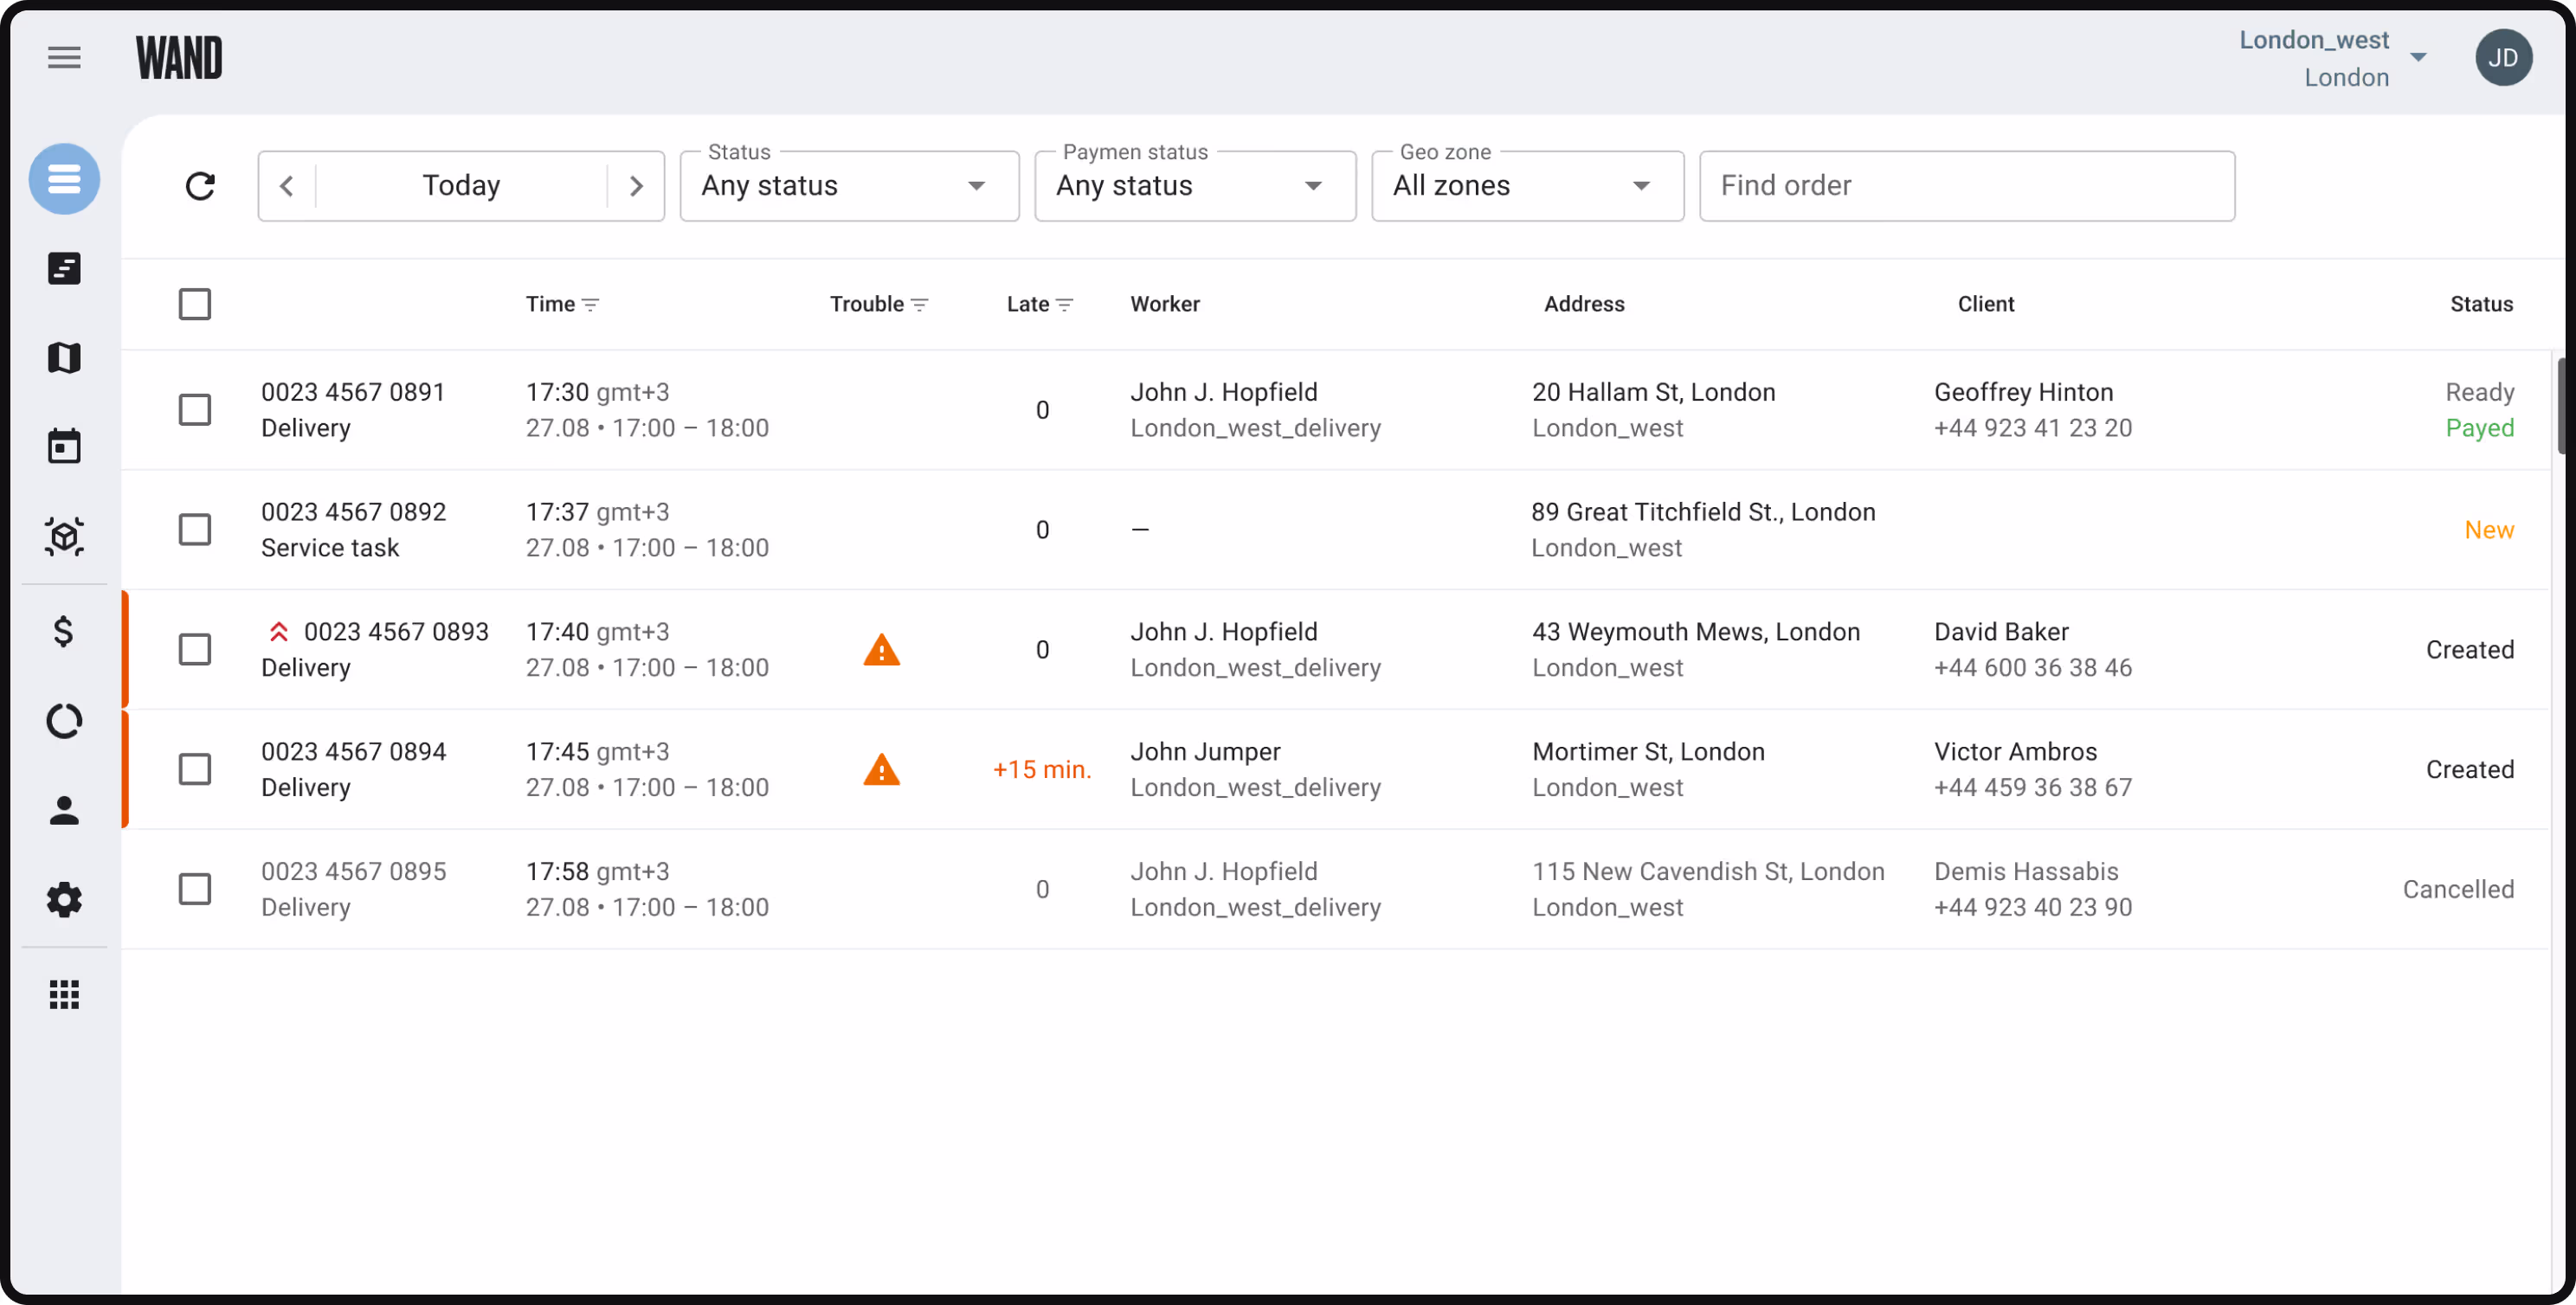Open the Status dropdown
Image resolution: width=2576 pixels, height=1305 pixels.
[x=848, y=186]
